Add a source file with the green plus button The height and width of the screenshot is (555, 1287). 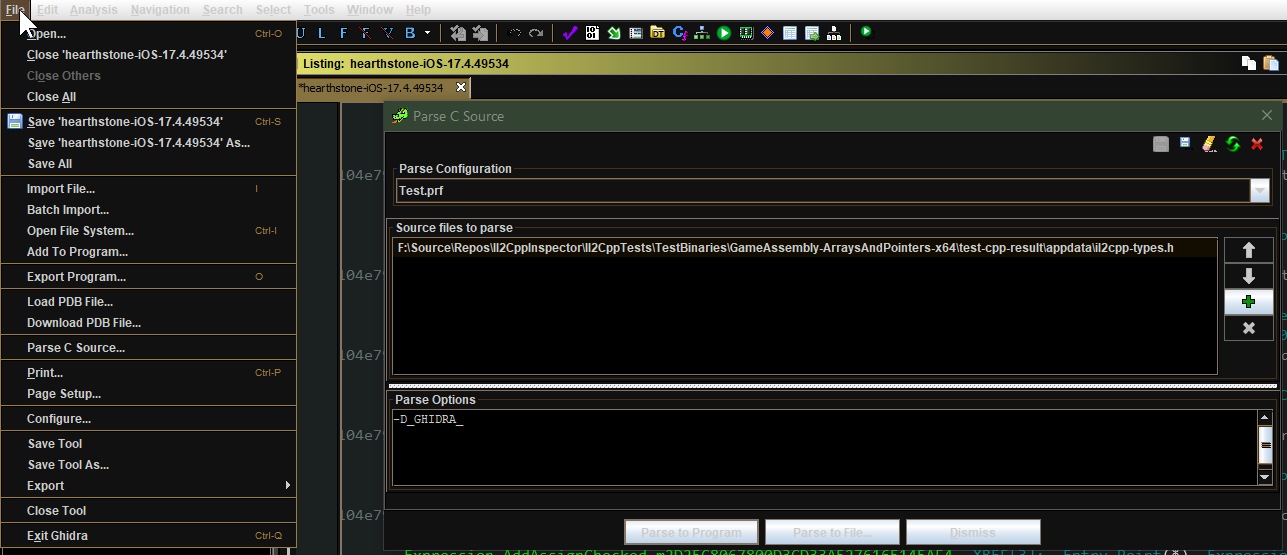point(1248,302)
